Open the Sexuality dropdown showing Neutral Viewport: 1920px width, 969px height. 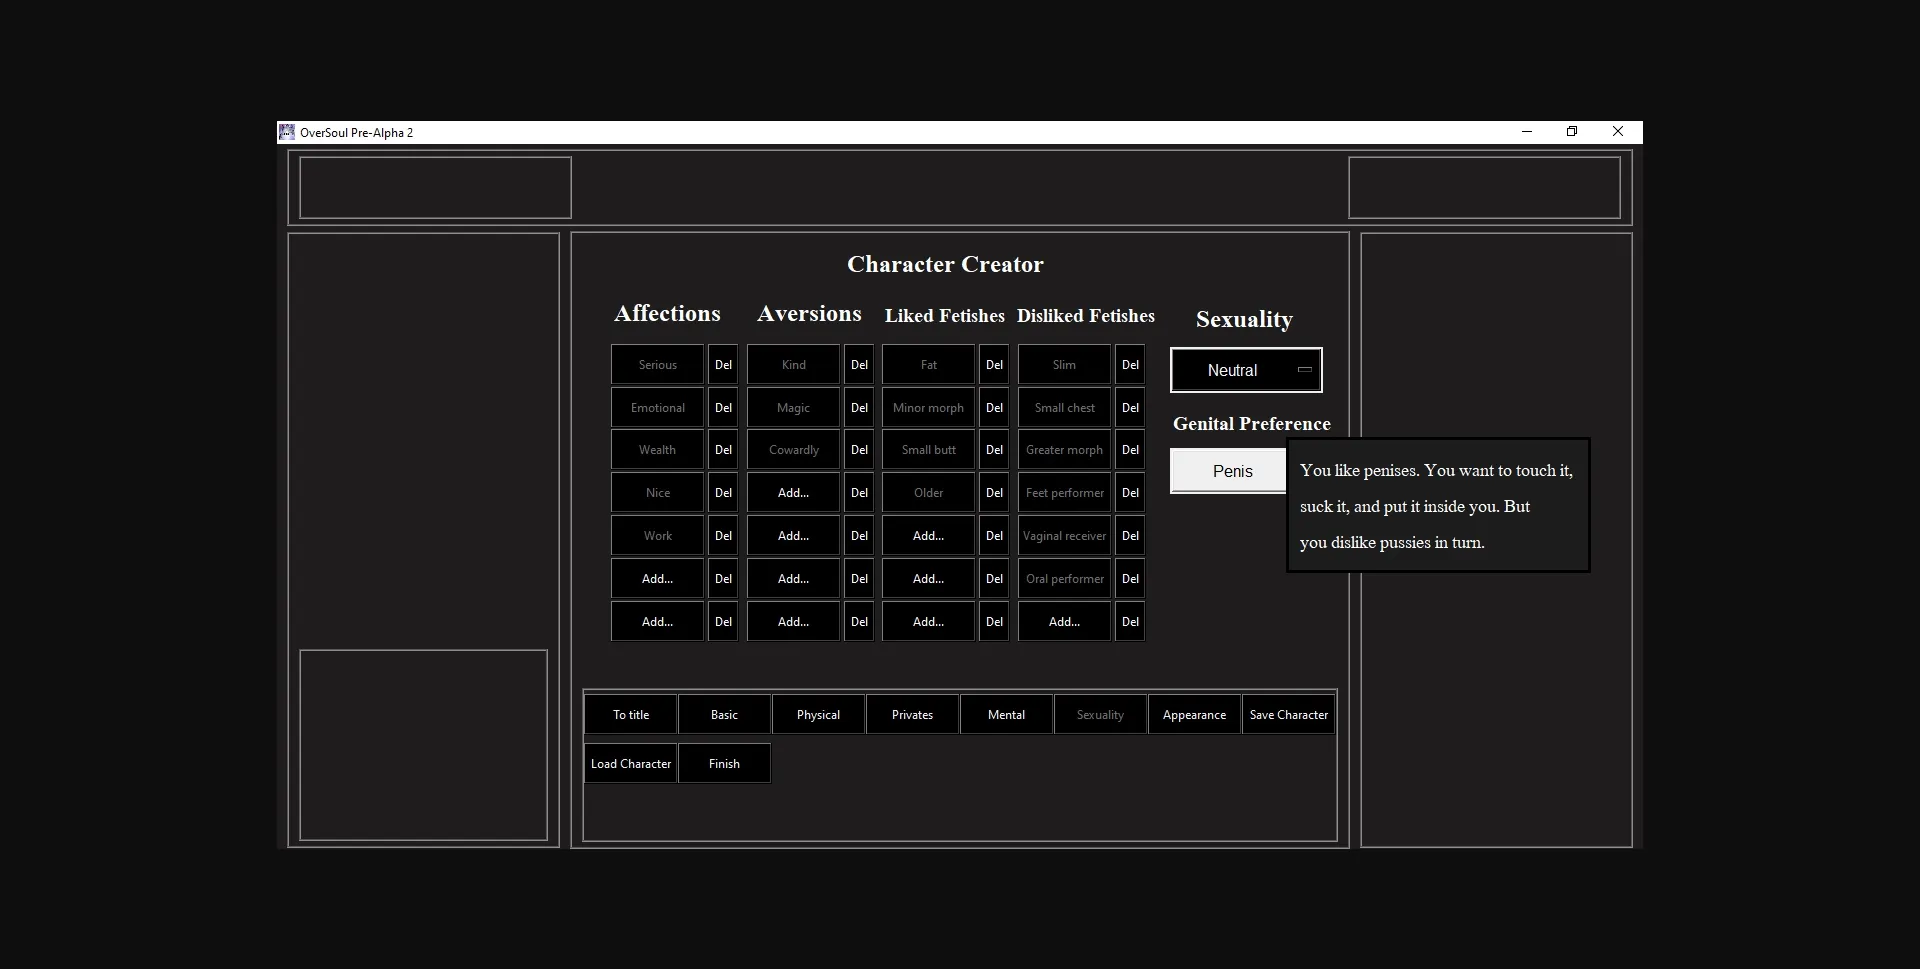(1246, 370)
